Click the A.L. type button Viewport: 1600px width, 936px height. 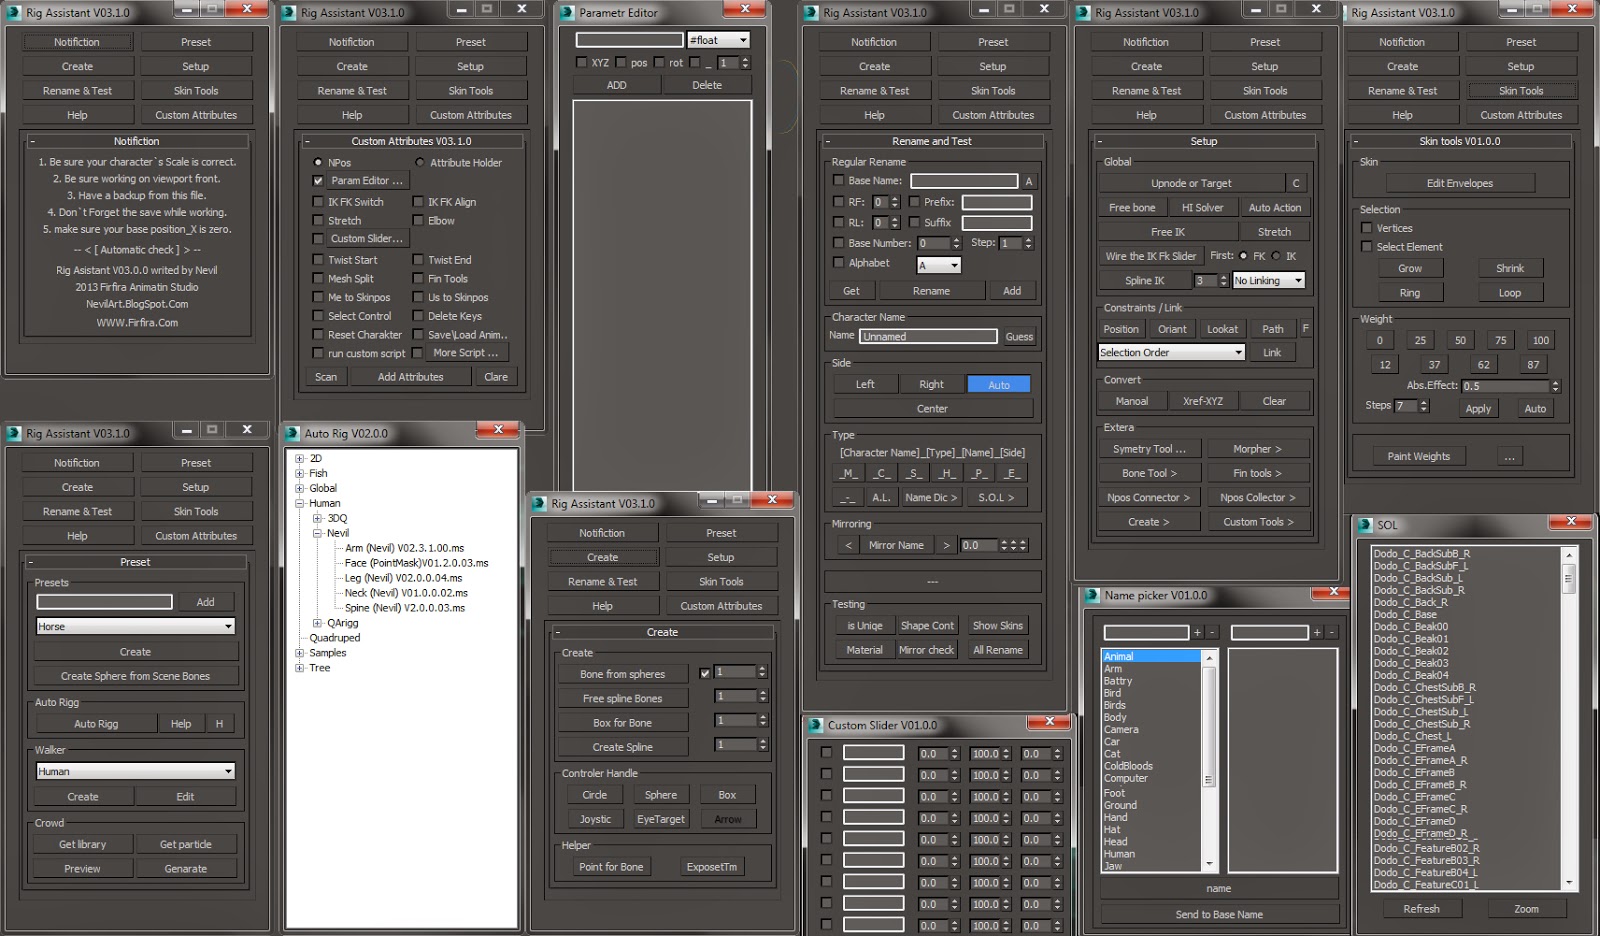tap(881, 497)
